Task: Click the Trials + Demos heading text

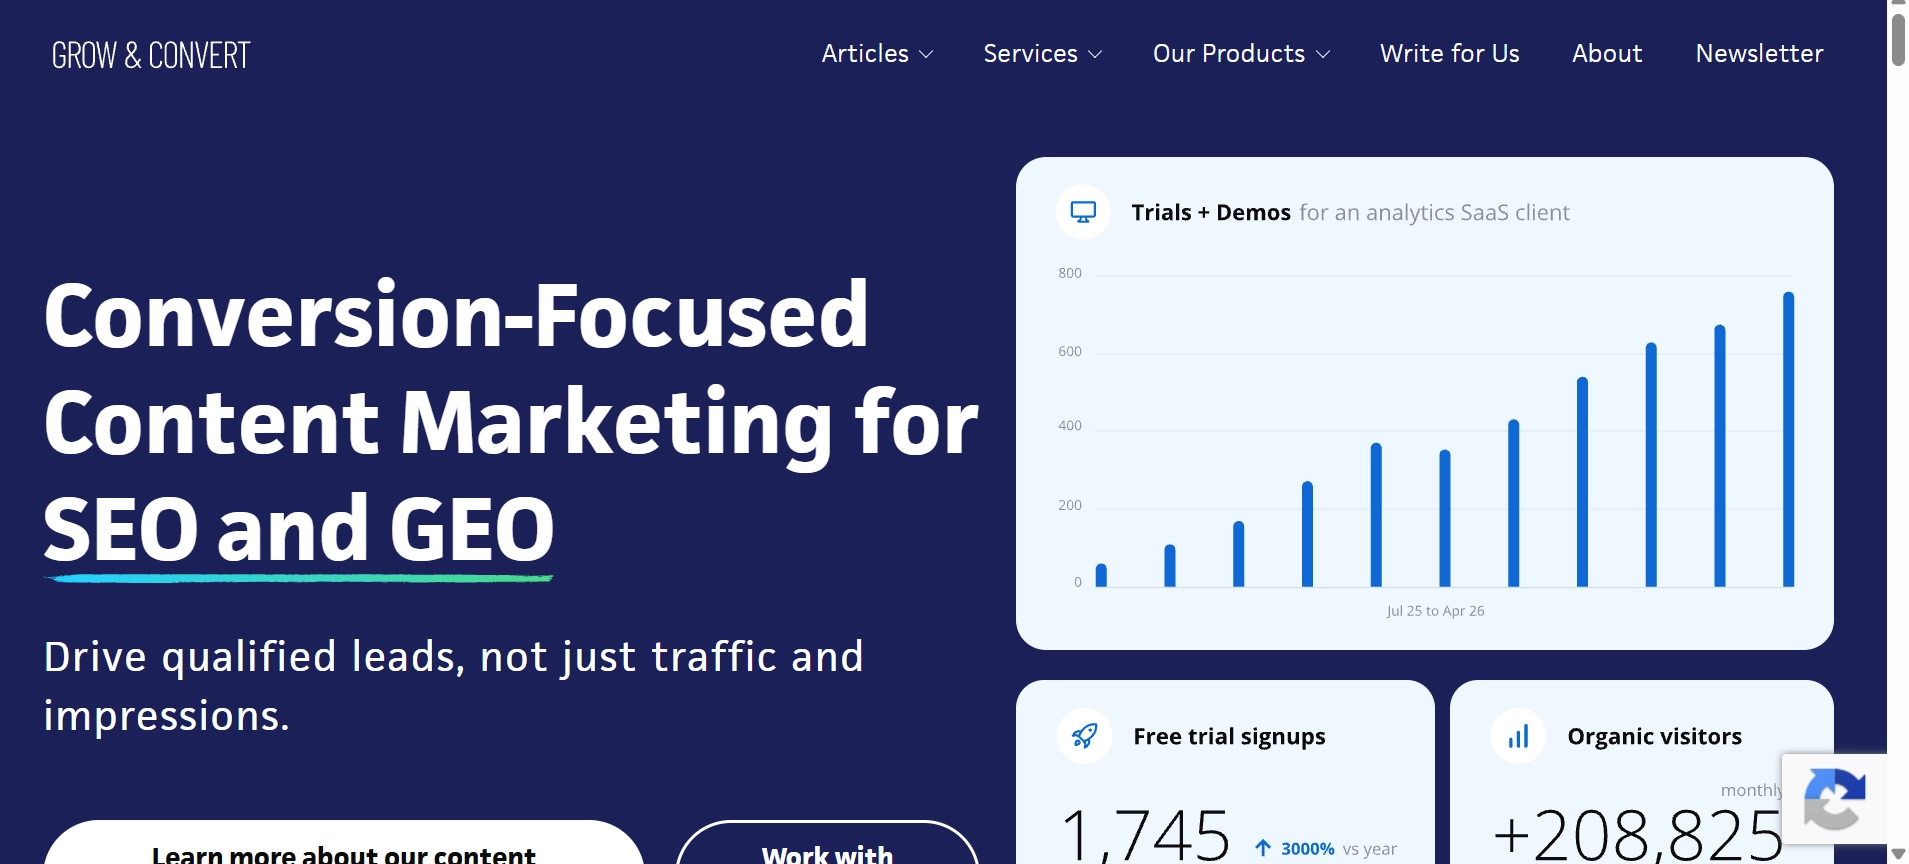Action: point(1211,213)
